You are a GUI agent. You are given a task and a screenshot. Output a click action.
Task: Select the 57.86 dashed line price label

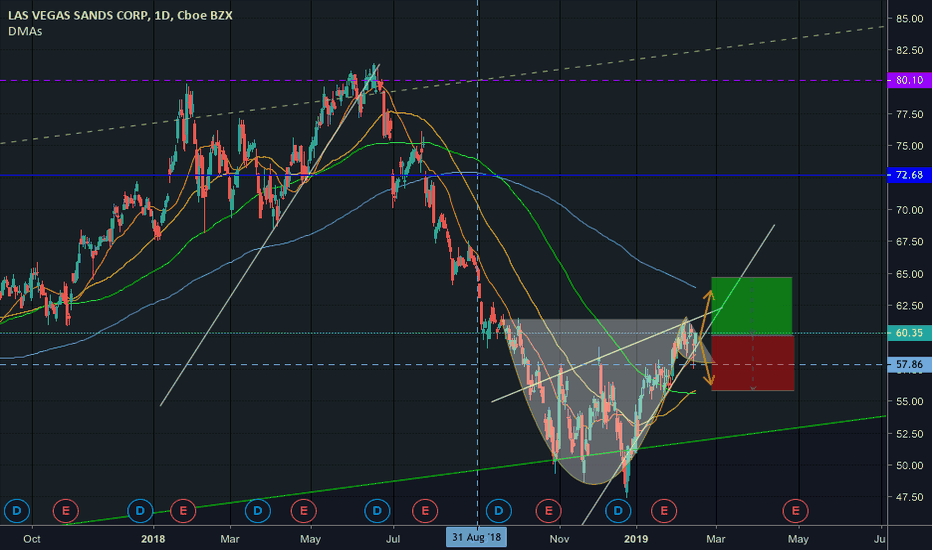(909, 364)
